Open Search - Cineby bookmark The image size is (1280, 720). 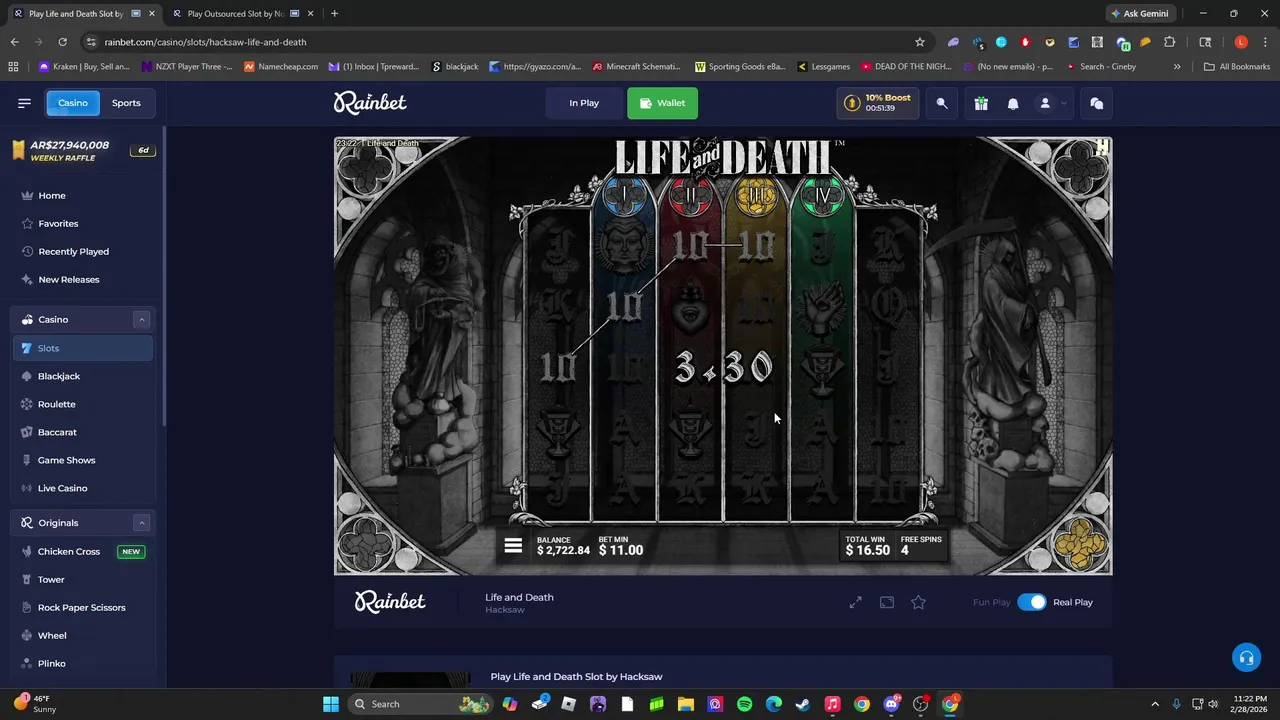1101,67
